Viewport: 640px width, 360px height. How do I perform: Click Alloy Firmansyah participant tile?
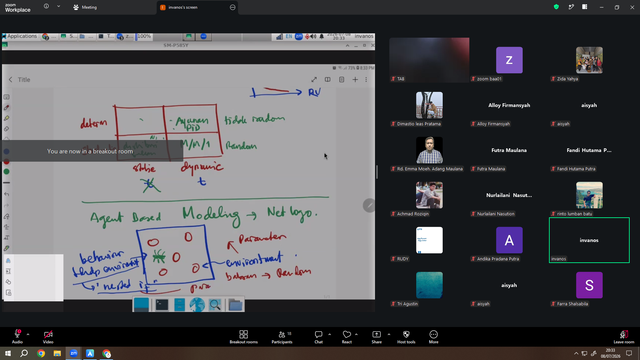tap(509, 105)
